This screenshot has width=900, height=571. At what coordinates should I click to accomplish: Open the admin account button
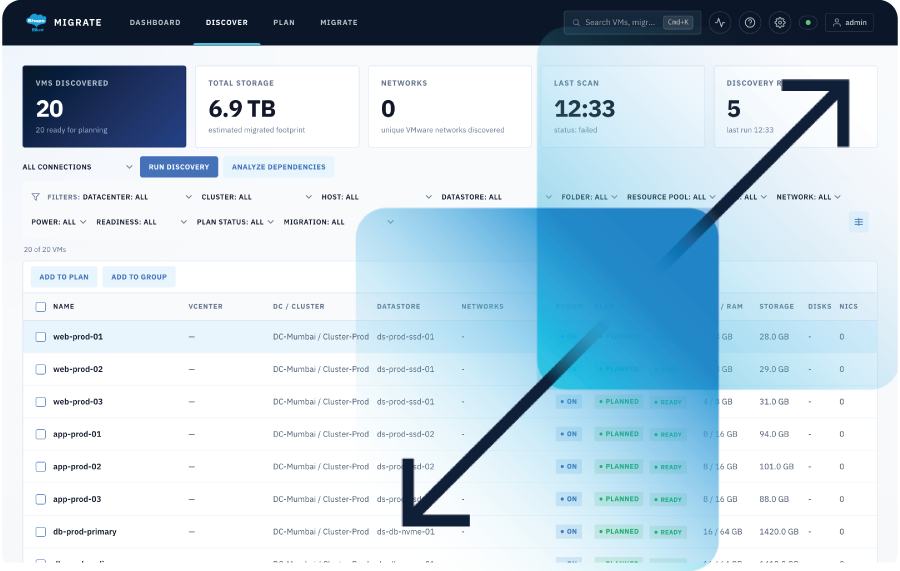coord(849,22)
